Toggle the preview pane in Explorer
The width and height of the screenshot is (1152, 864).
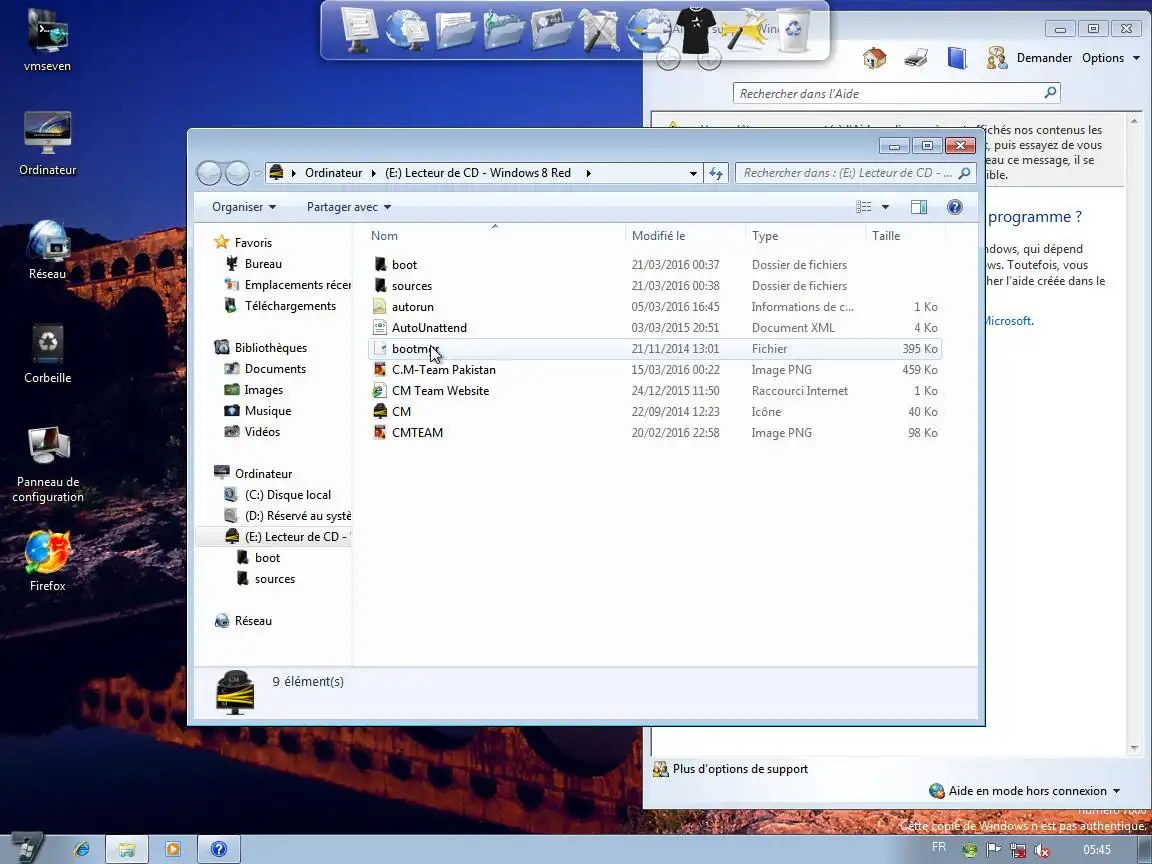point(918,207)
